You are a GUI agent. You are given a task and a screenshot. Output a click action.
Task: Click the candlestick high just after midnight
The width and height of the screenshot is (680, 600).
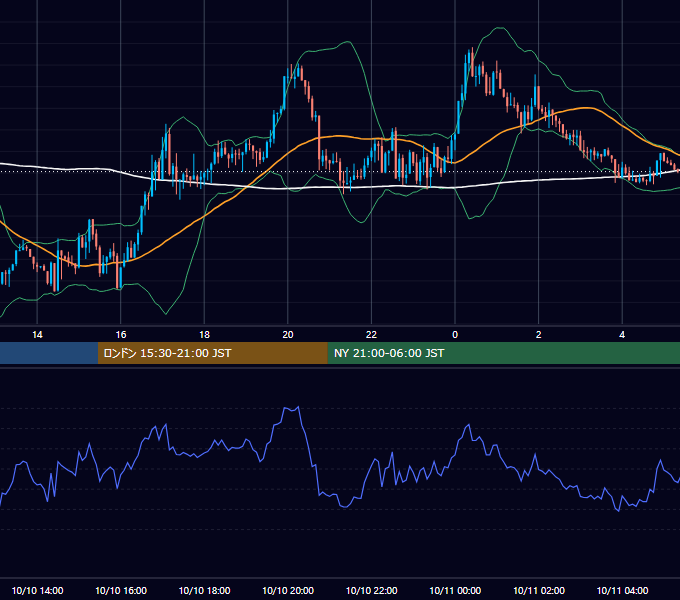click(470, 50)
